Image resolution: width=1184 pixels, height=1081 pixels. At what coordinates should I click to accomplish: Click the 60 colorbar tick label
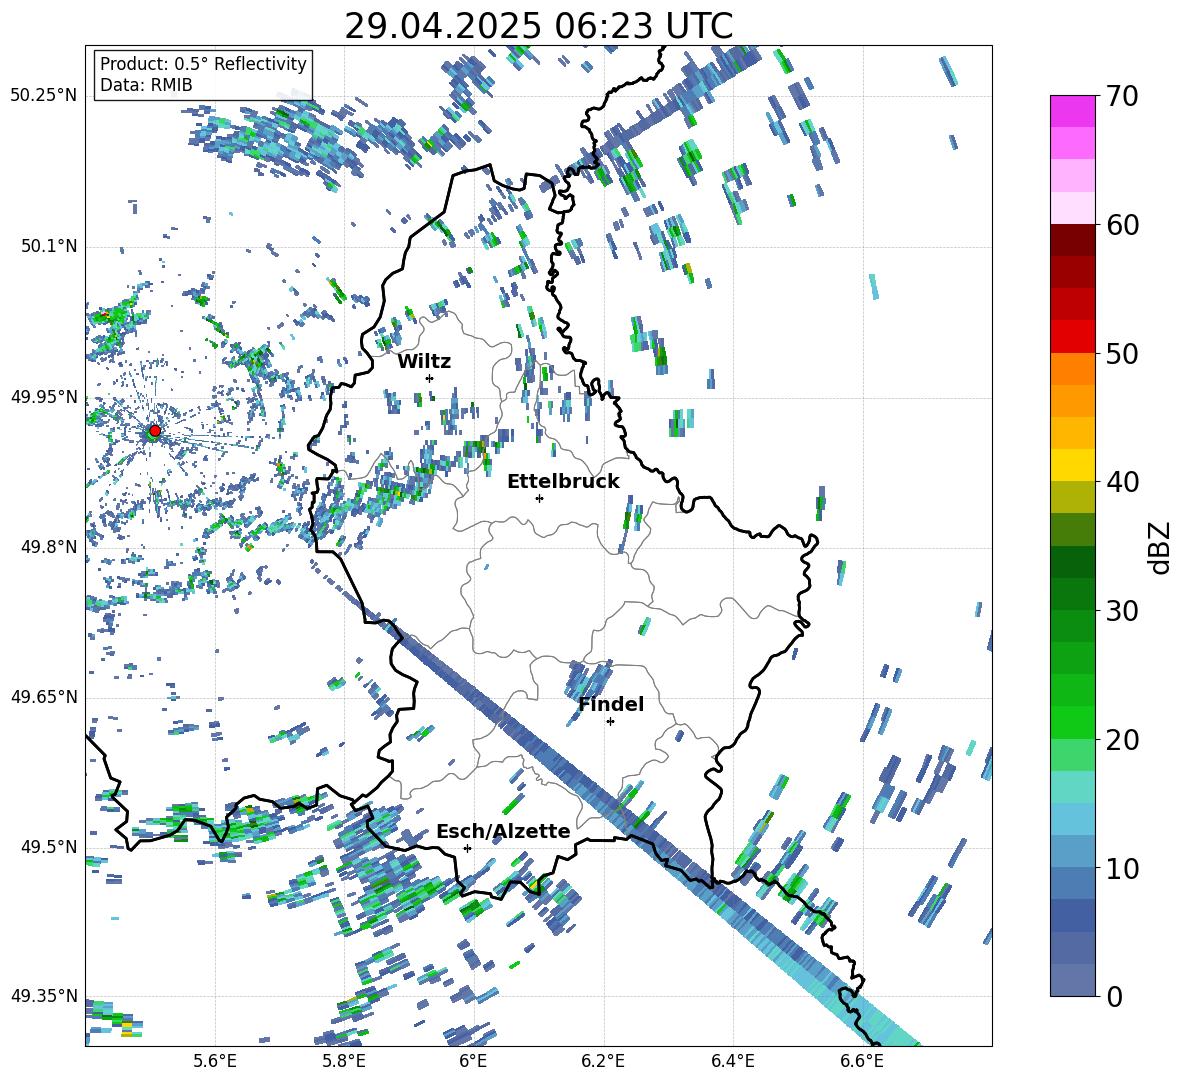1122,225
